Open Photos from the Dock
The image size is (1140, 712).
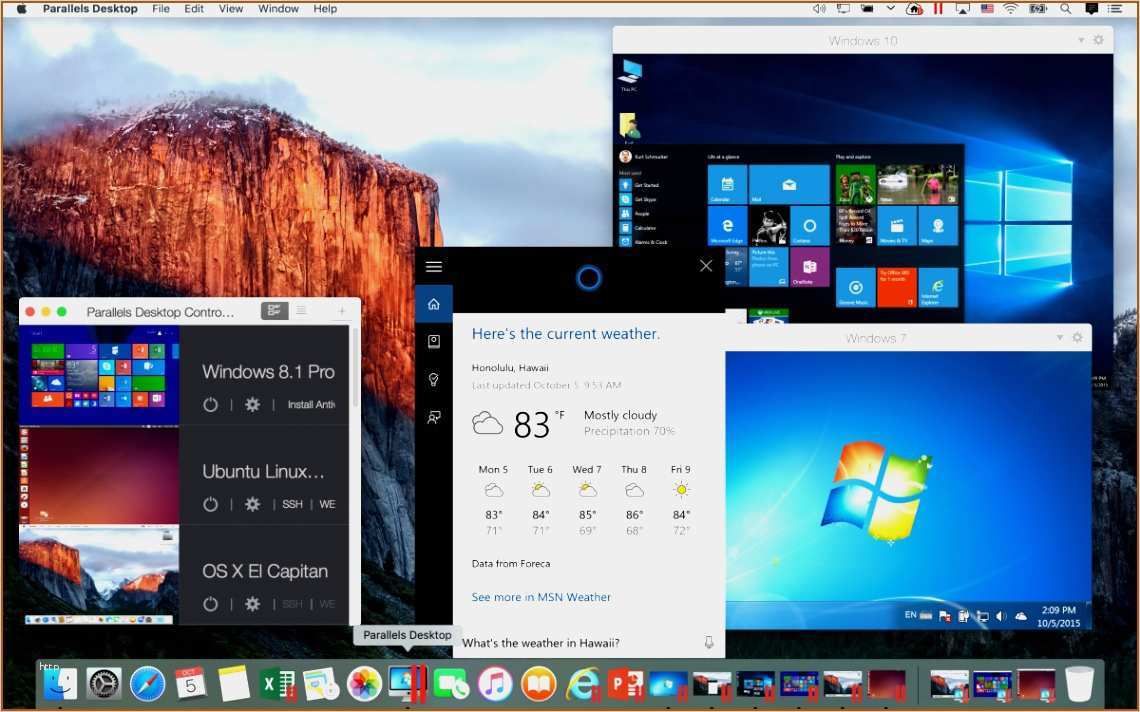[x=364, y=684]
